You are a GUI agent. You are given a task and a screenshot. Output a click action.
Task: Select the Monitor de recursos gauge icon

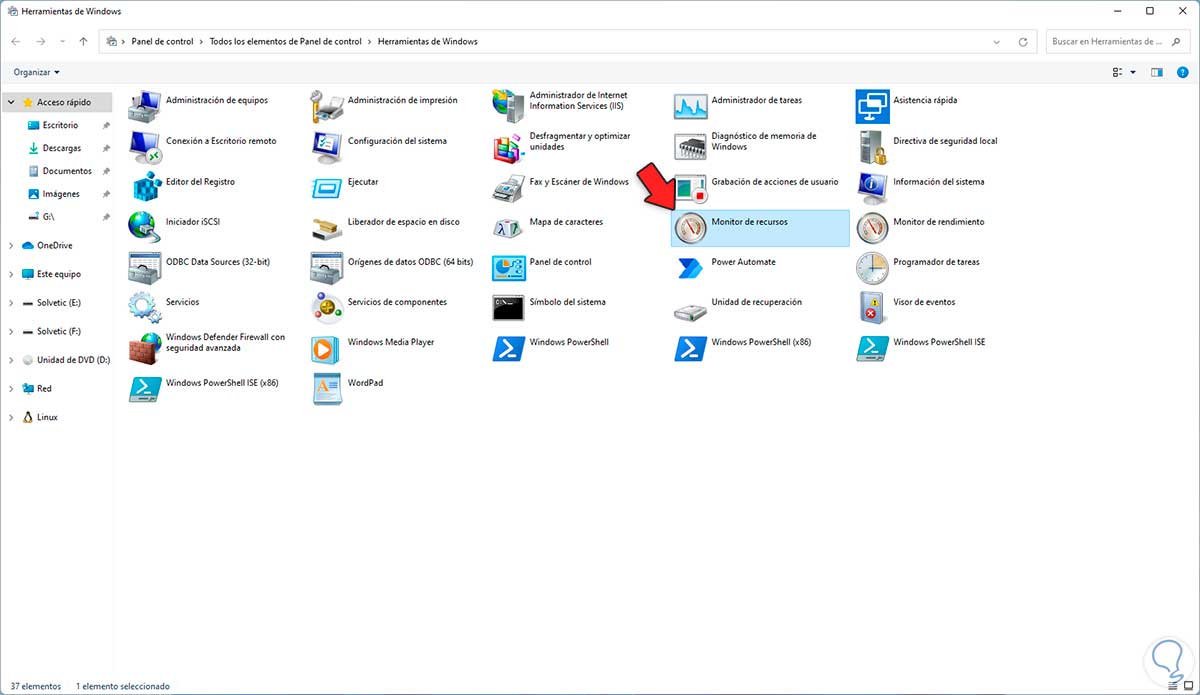pyautogui.click(x=691, y=228)
